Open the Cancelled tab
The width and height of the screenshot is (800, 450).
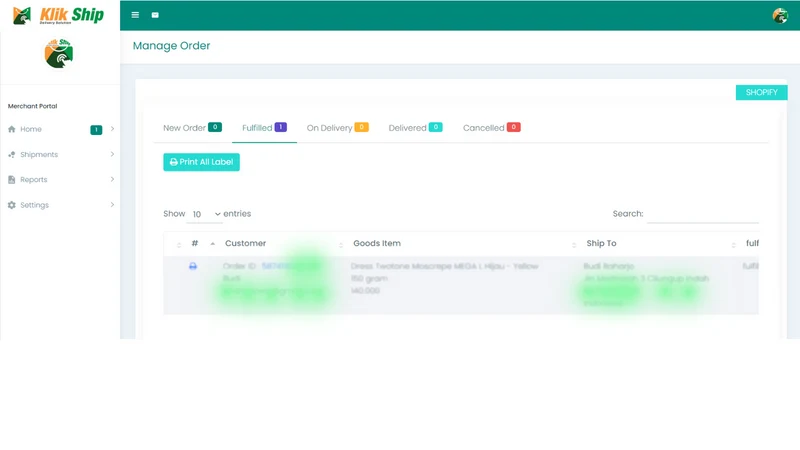point(491,128)
